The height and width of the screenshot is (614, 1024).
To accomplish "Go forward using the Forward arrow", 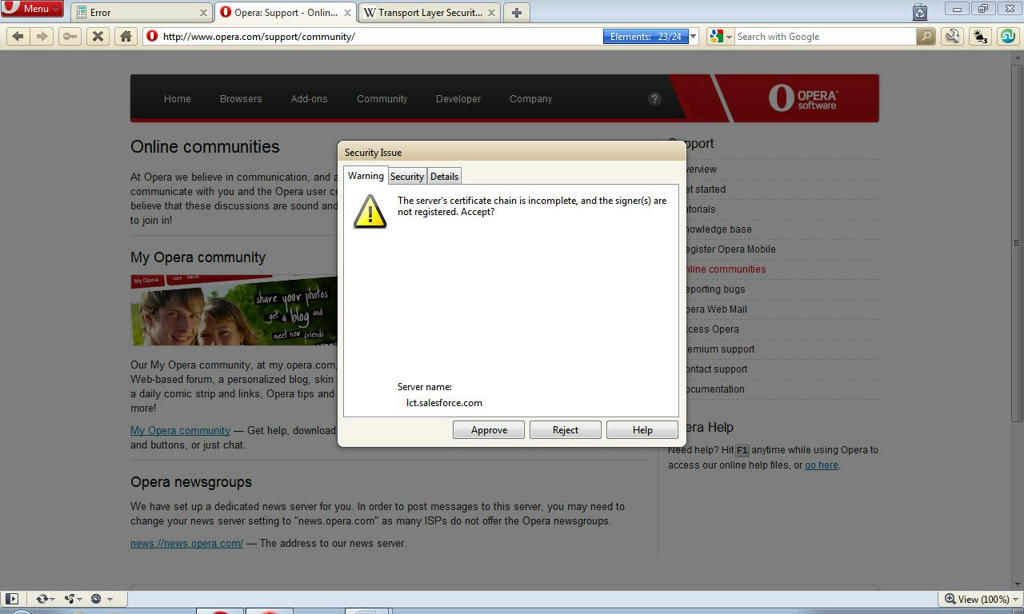I will 42,37.
